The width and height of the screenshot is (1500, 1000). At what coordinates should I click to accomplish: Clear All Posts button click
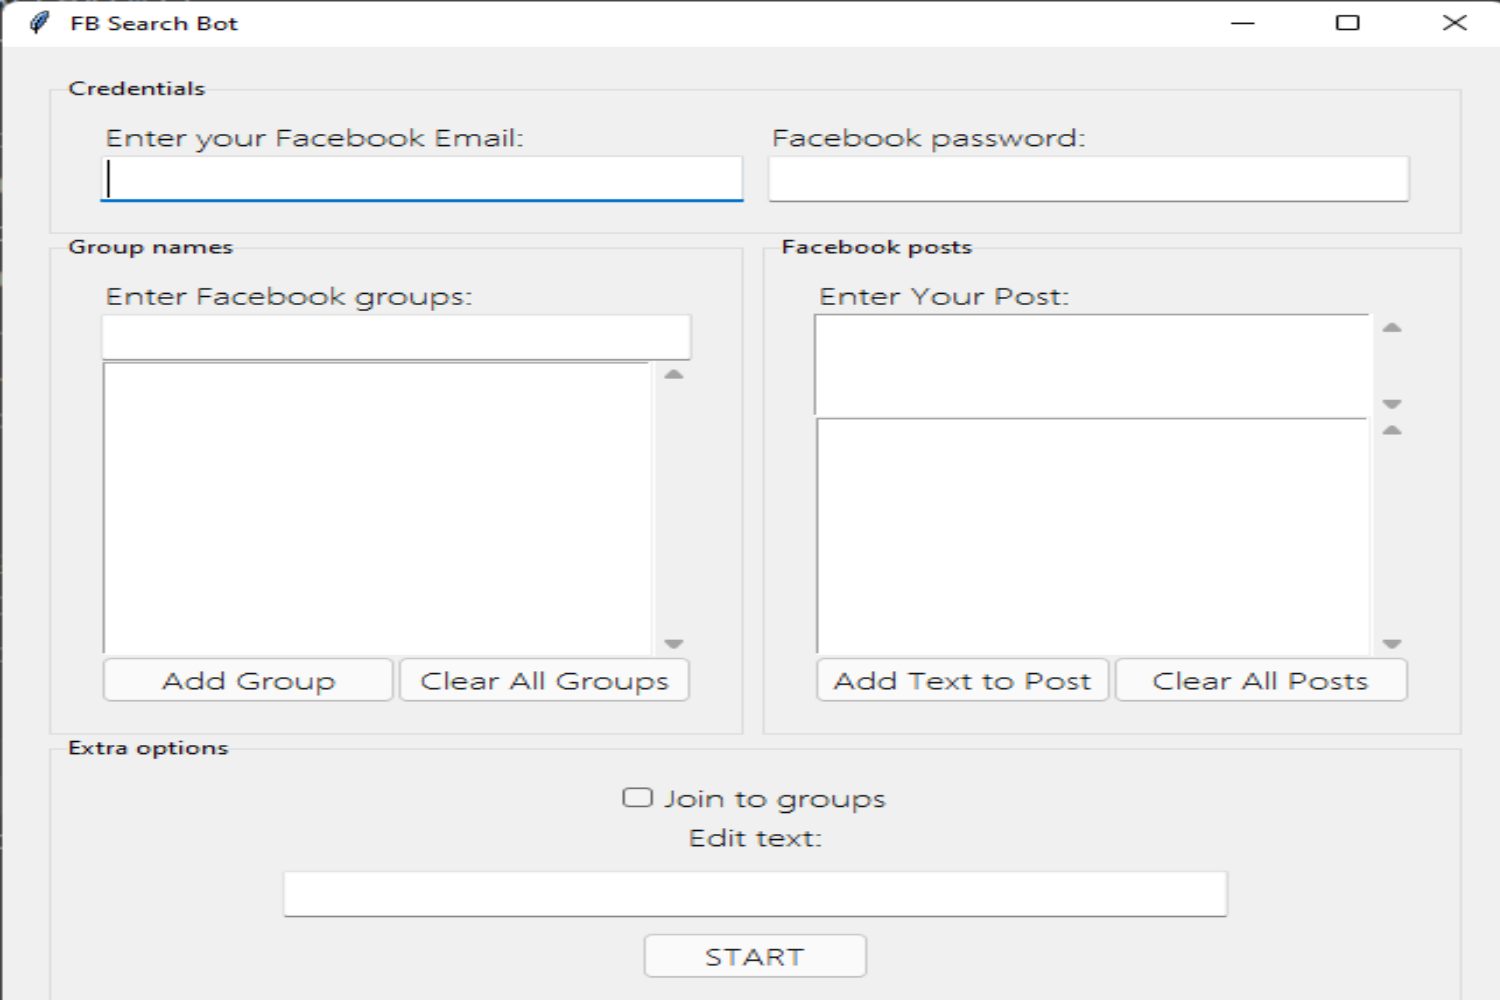pyautogui.click(x=1260, y=680)
